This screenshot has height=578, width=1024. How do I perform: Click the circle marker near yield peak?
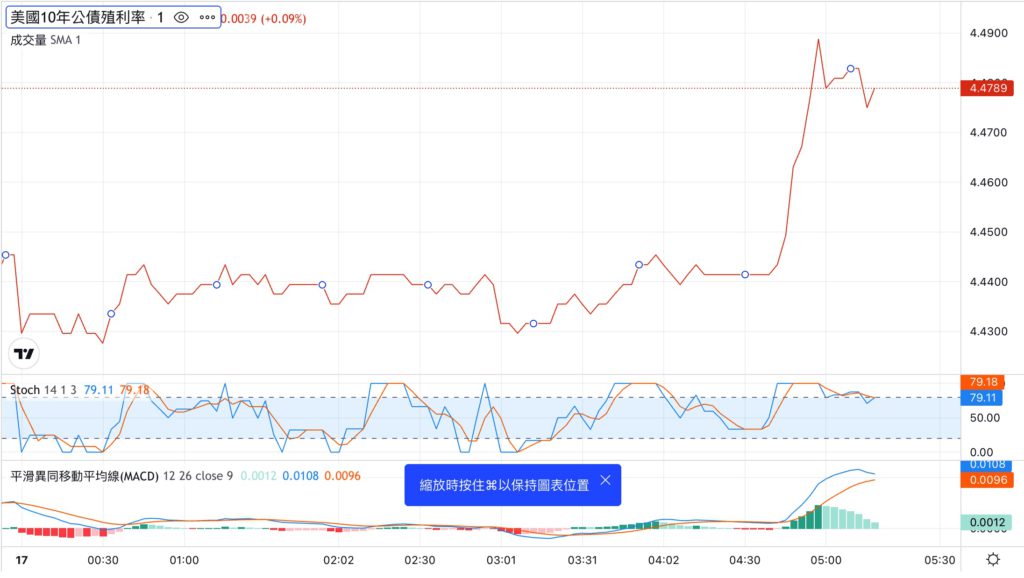point(850,68)
